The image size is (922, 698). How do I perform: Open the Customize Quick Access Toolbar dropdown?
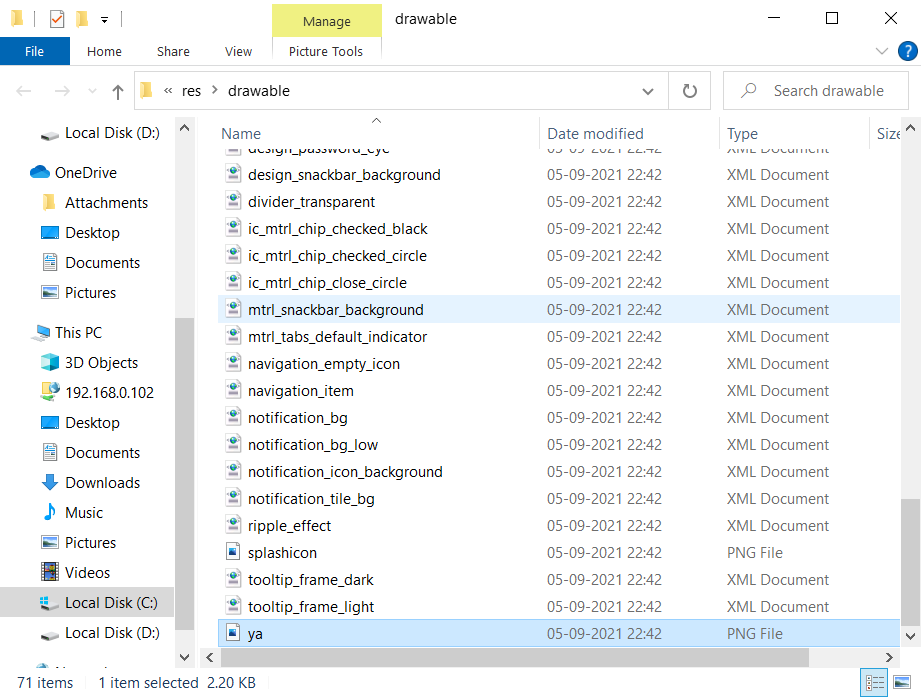point(104,19)
